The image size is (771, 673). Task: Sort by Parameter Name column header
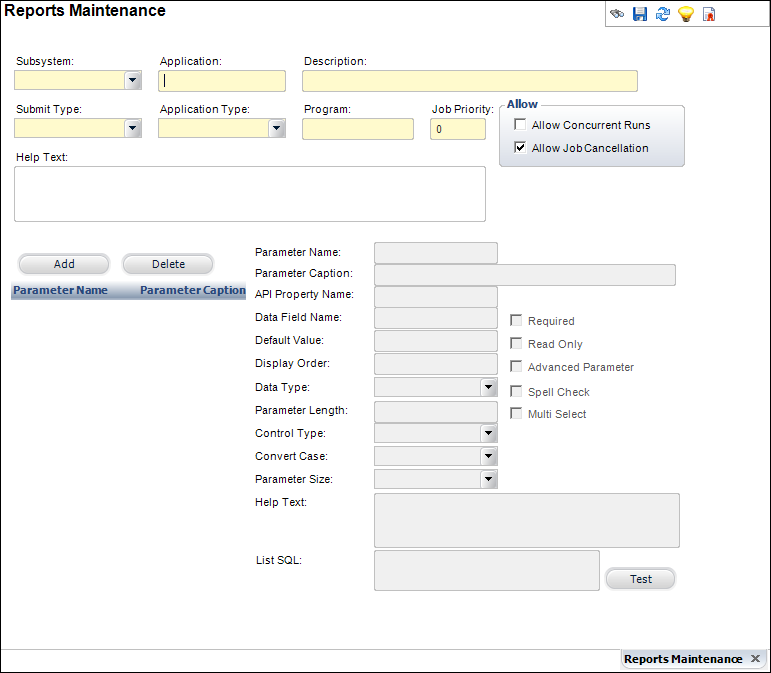click(60, 290)
